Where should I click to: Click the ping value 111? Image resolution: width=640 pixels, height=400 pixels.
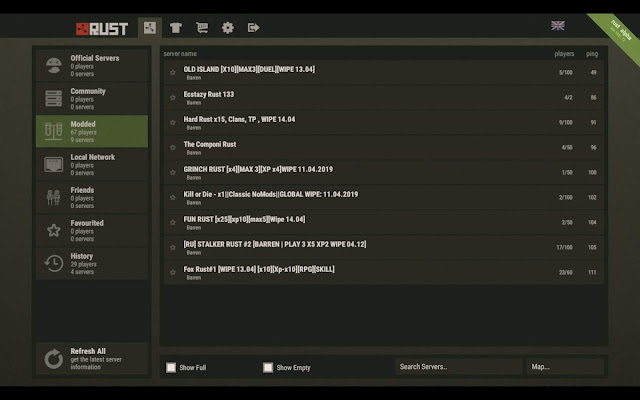[592, 272]
